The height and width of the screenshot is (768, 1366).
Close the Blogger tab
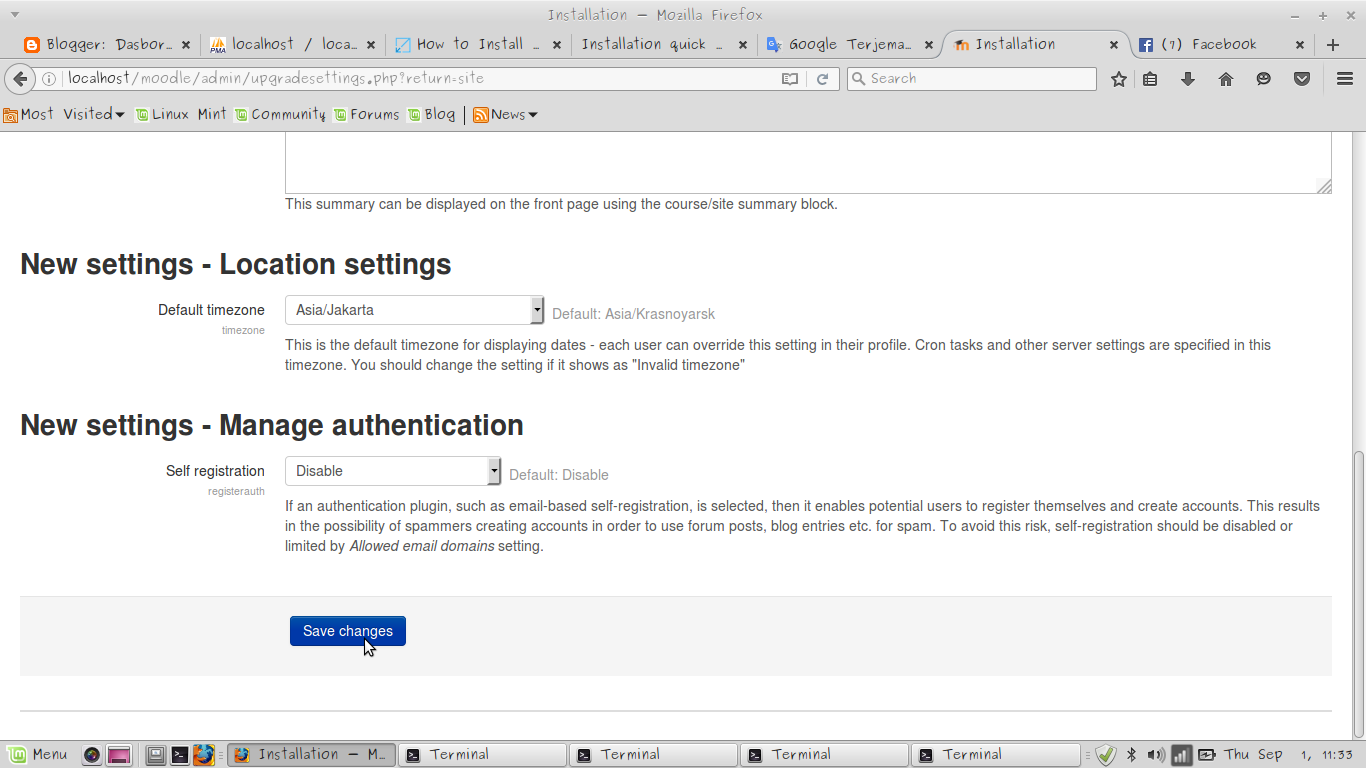coord(186,45)
